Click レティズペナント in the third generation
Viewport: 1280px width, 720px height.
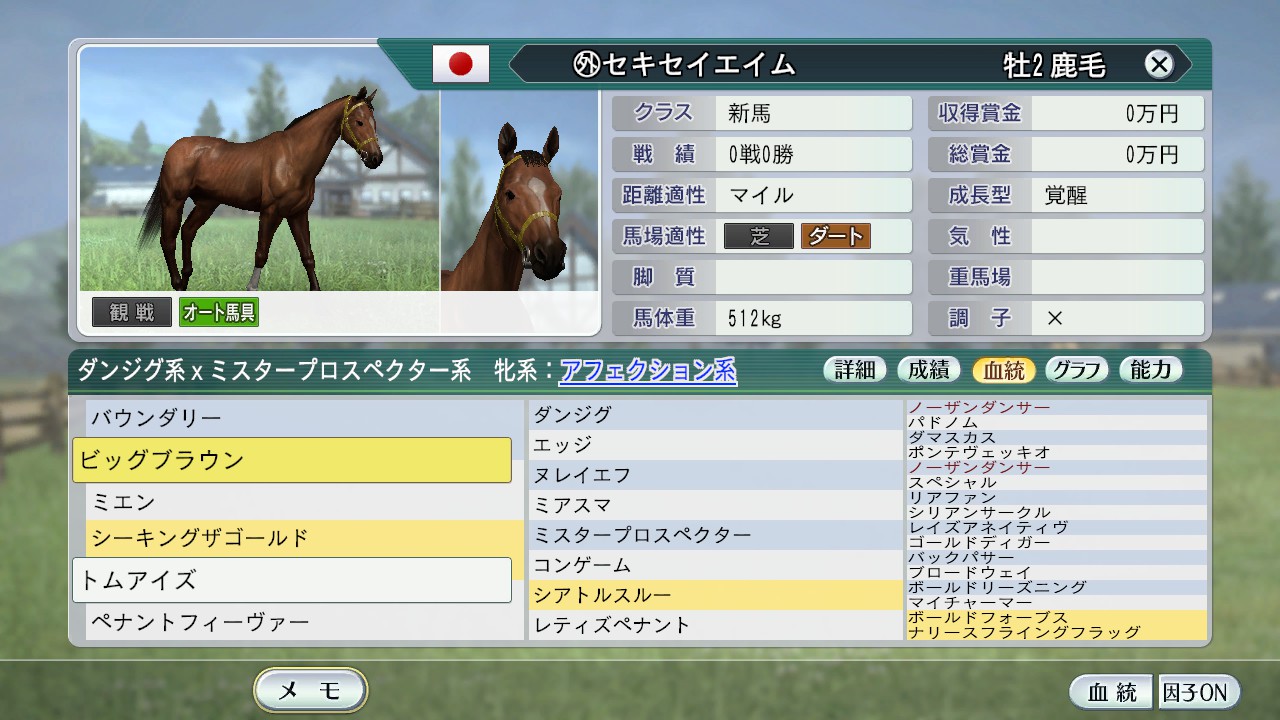click(716, 624)
